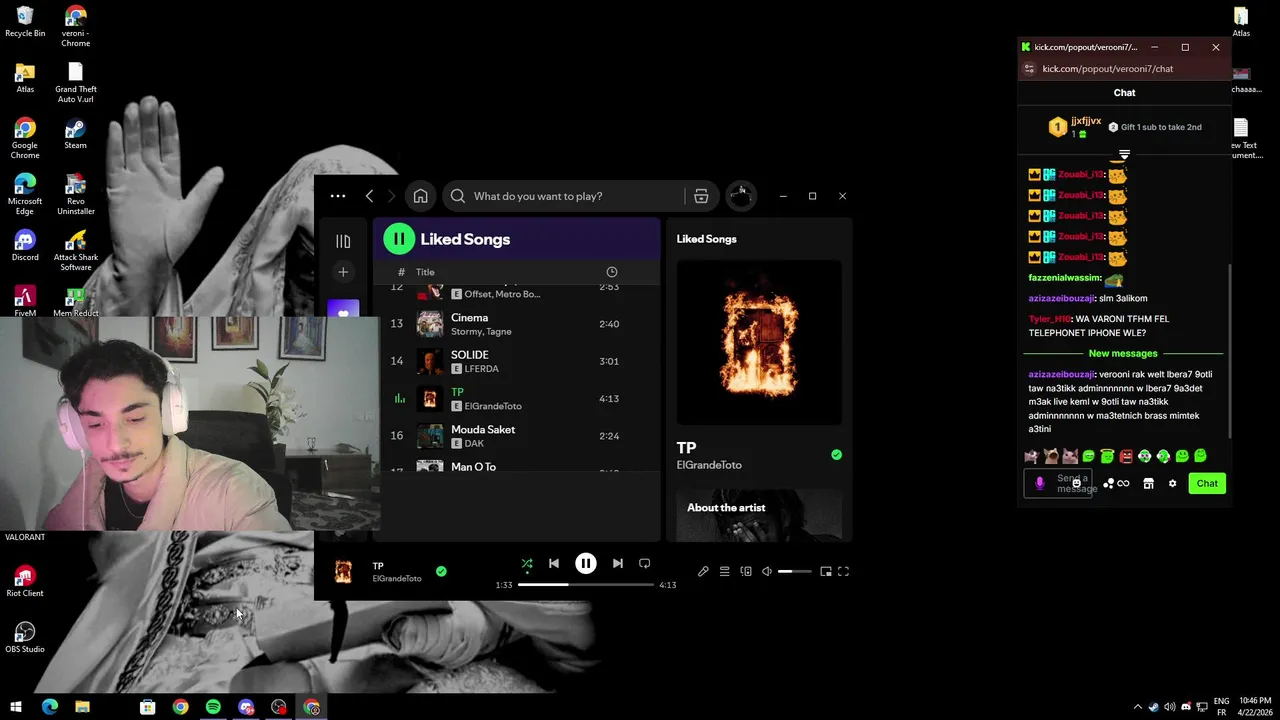Click the Title column header
This screenshot has width=1280, height=720.
(425, 272)
